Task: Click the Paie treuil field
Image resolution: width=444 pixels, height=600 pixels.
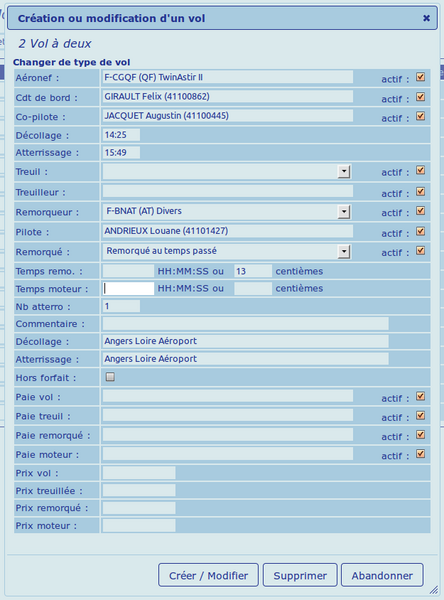Action: 227,415
